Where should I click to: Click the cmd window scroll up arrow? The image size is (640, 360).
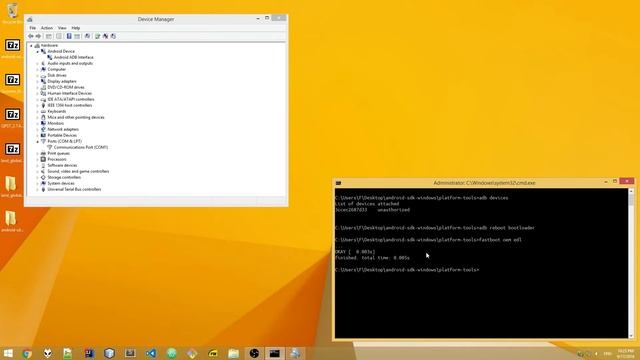[x=631, y=191]
